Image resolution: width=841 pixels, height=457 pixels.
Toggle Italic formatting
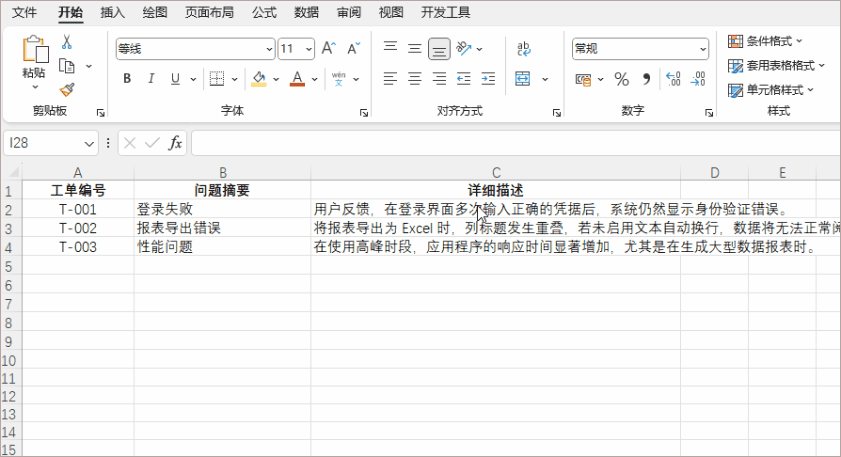(x=151, y=79)
